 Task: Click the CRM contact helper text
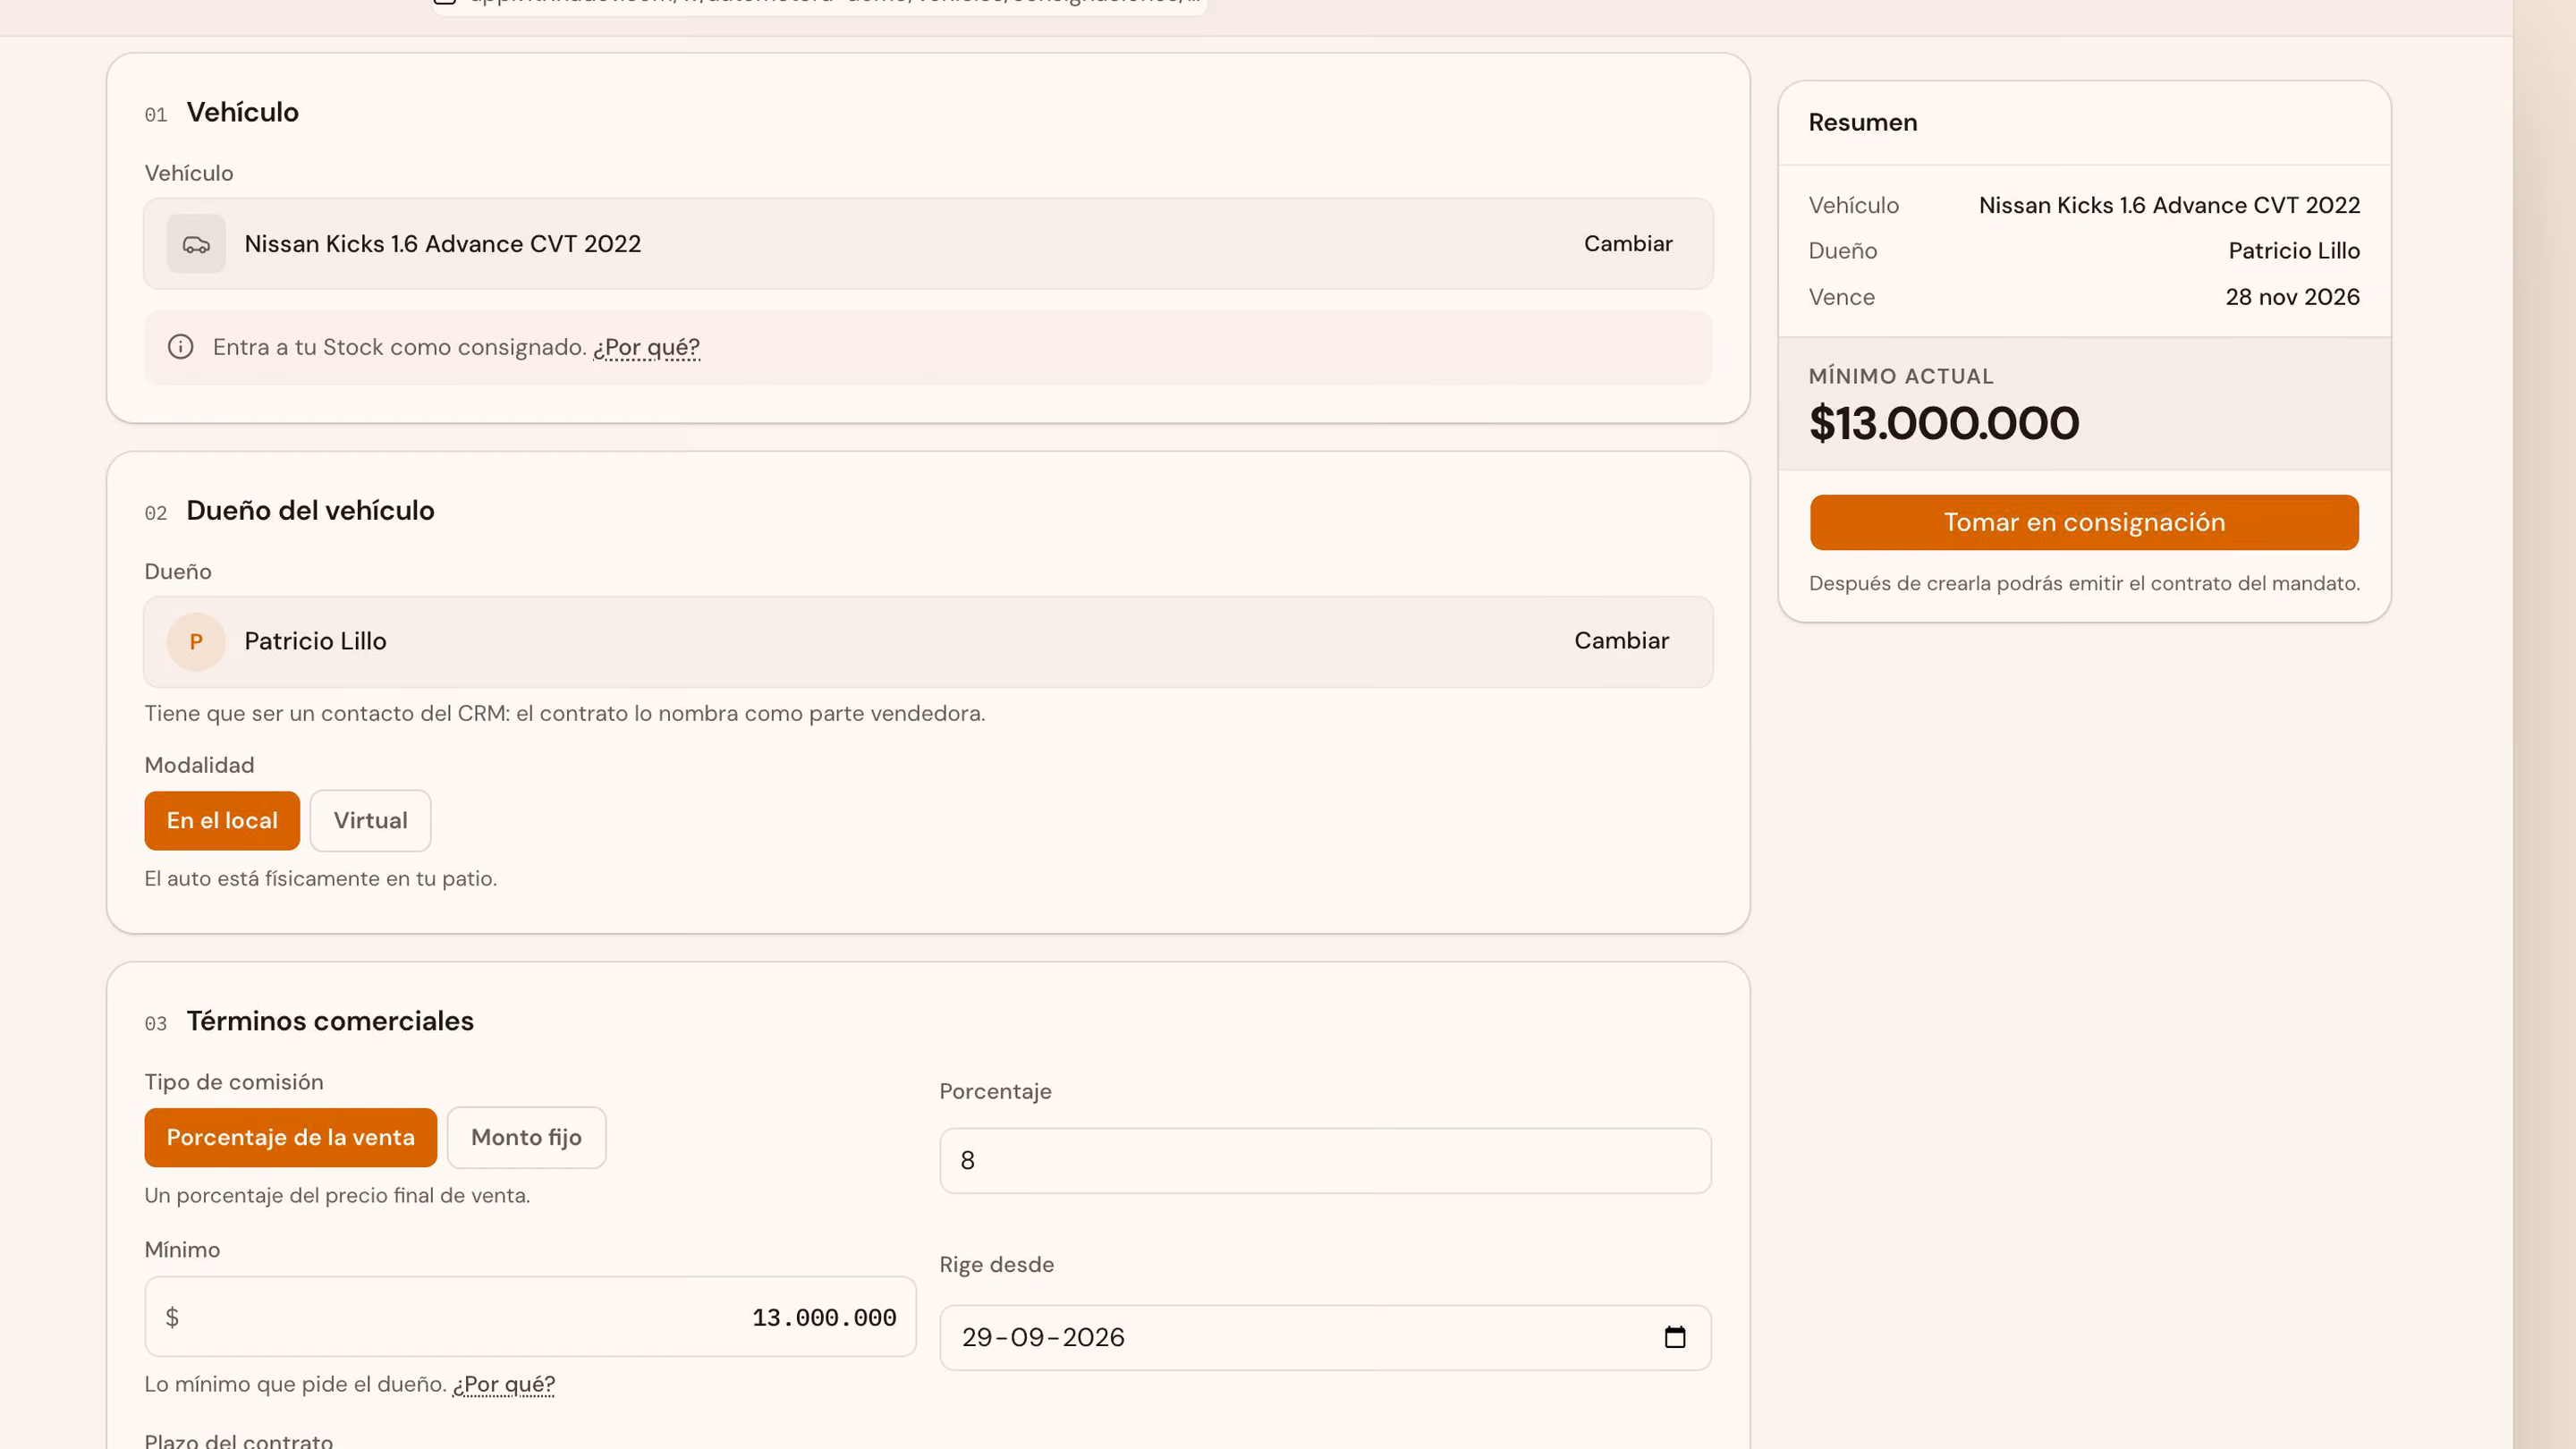click(565, 713)
